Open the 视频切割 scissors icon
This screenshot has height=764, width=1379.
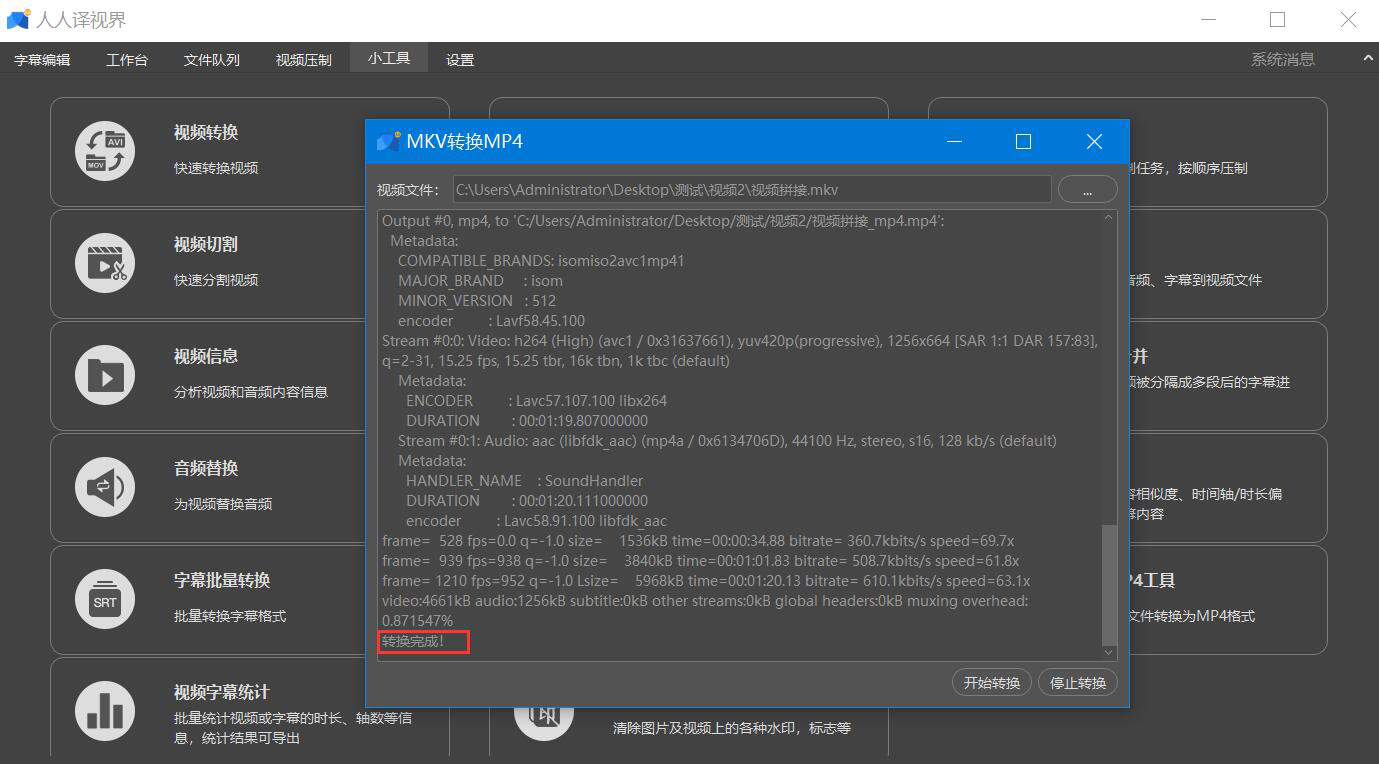tap(105, 264)
